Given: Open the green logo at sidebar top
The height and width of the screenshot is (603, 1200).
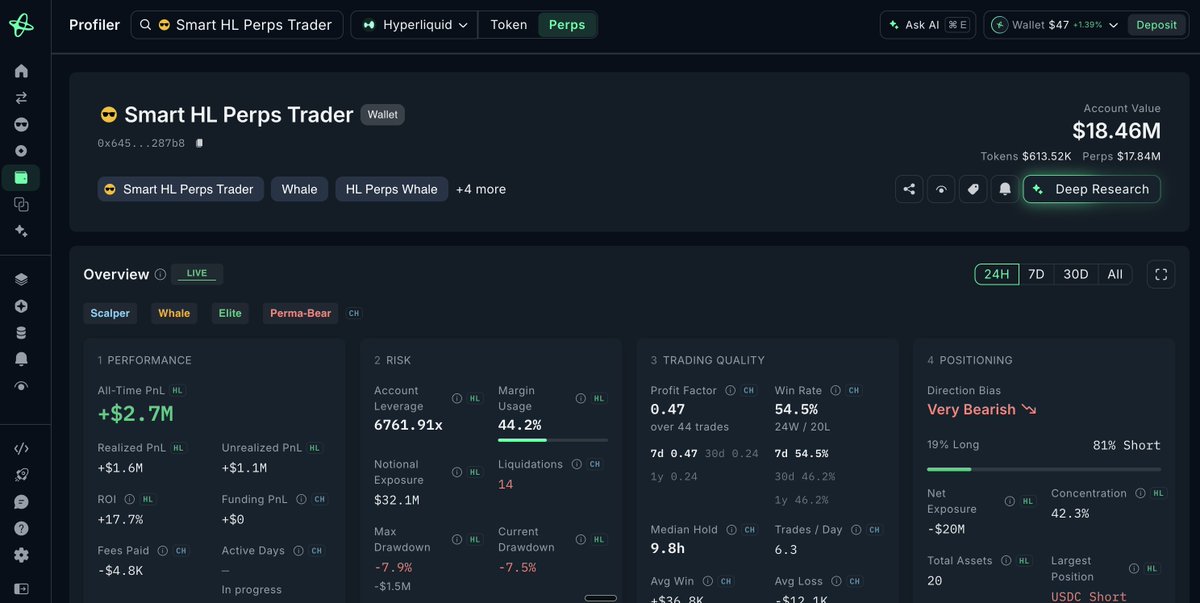Looking at the screenshot, I should coord(21,25).
